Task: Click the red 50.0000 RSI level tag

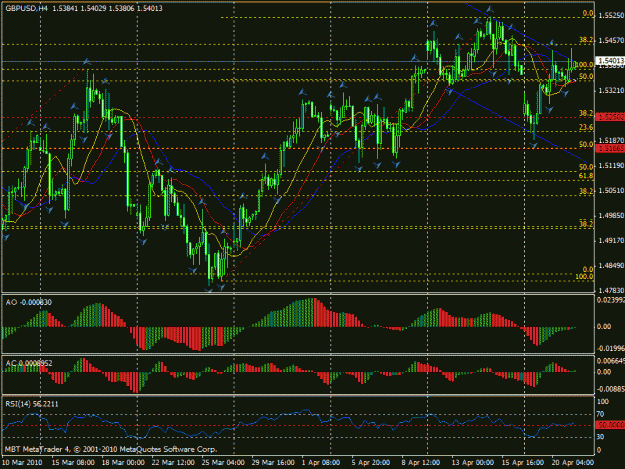Action: pyautogui.click(x=610, y=425)
